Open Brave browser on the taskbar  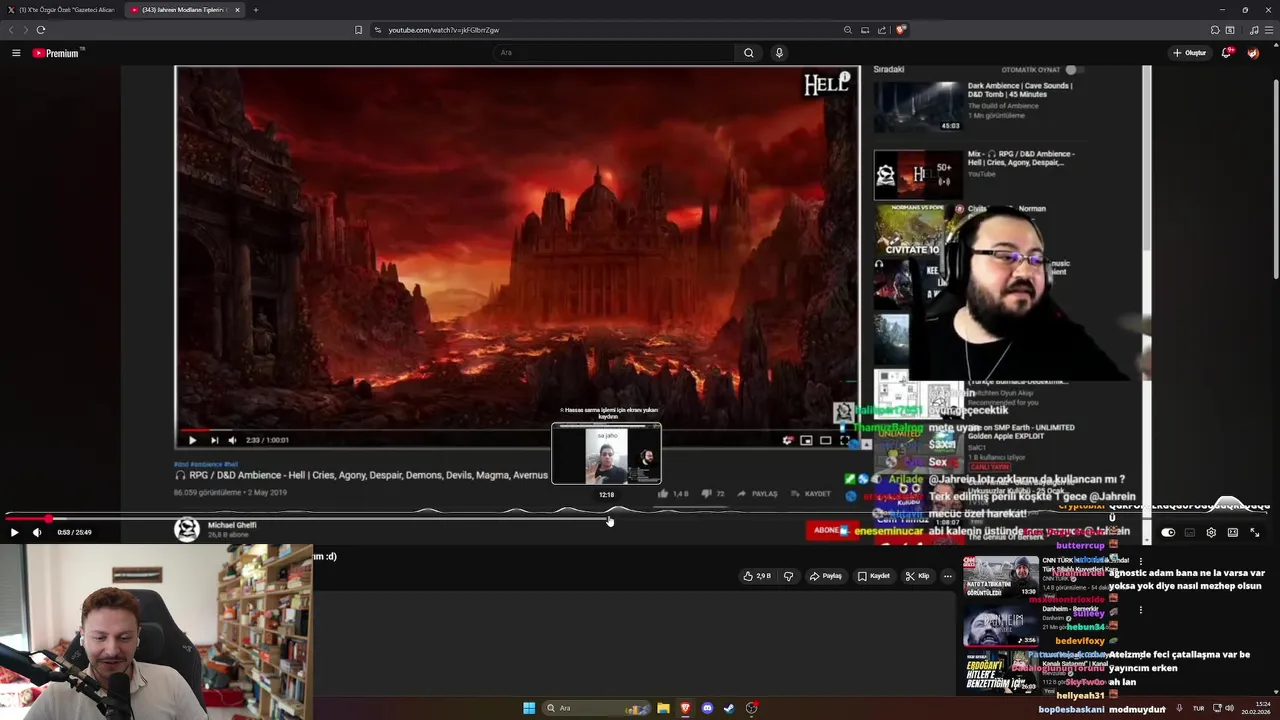click(x=685, y=708)
